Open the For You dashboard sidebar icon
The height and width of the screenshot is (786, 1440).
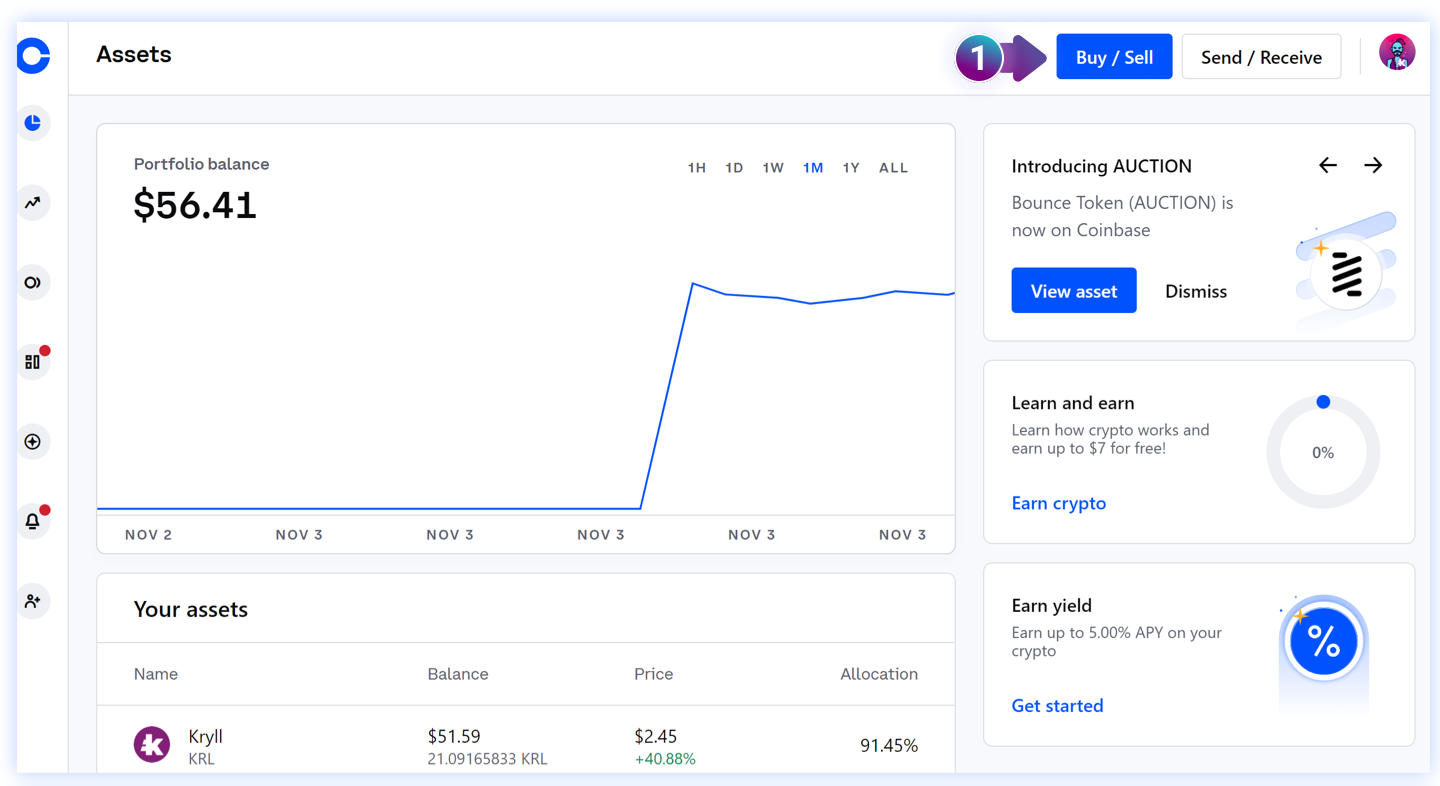click(x=33, y=362)
